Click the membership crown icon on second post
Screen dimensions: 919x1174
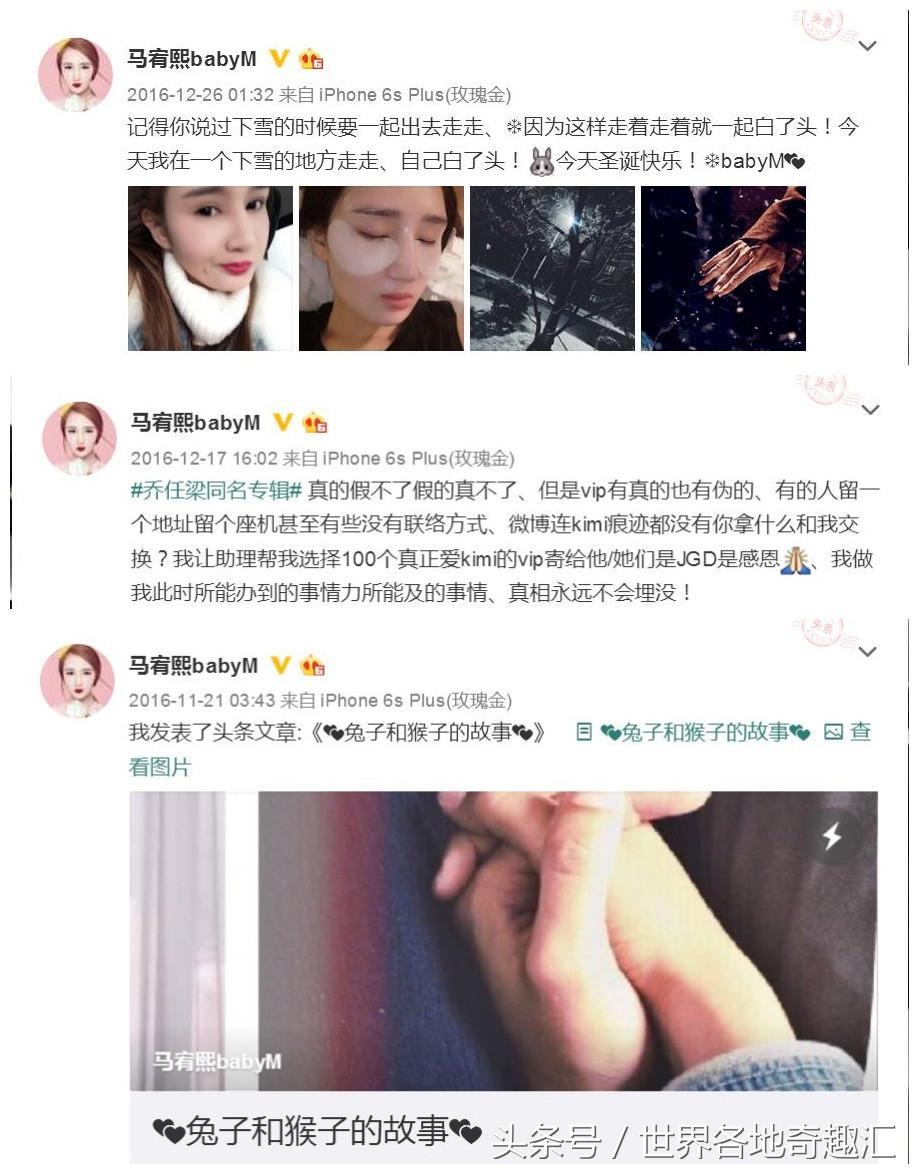click(315, 423)
